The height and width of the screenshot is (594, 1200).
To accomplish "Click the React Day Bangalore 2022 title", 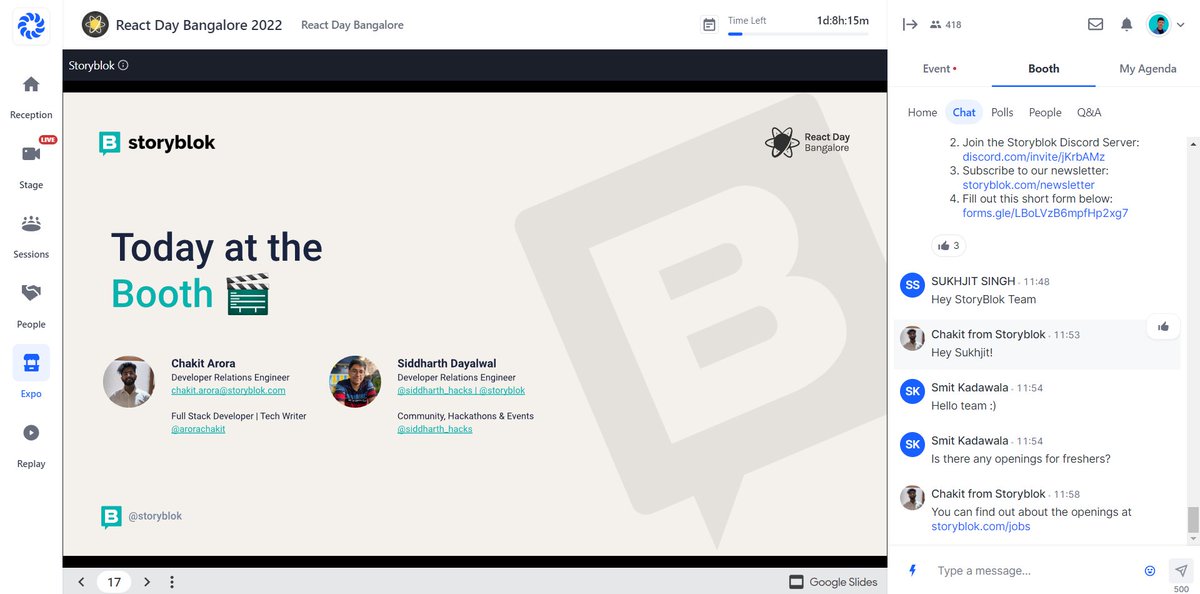I will (x=199, y=25).
